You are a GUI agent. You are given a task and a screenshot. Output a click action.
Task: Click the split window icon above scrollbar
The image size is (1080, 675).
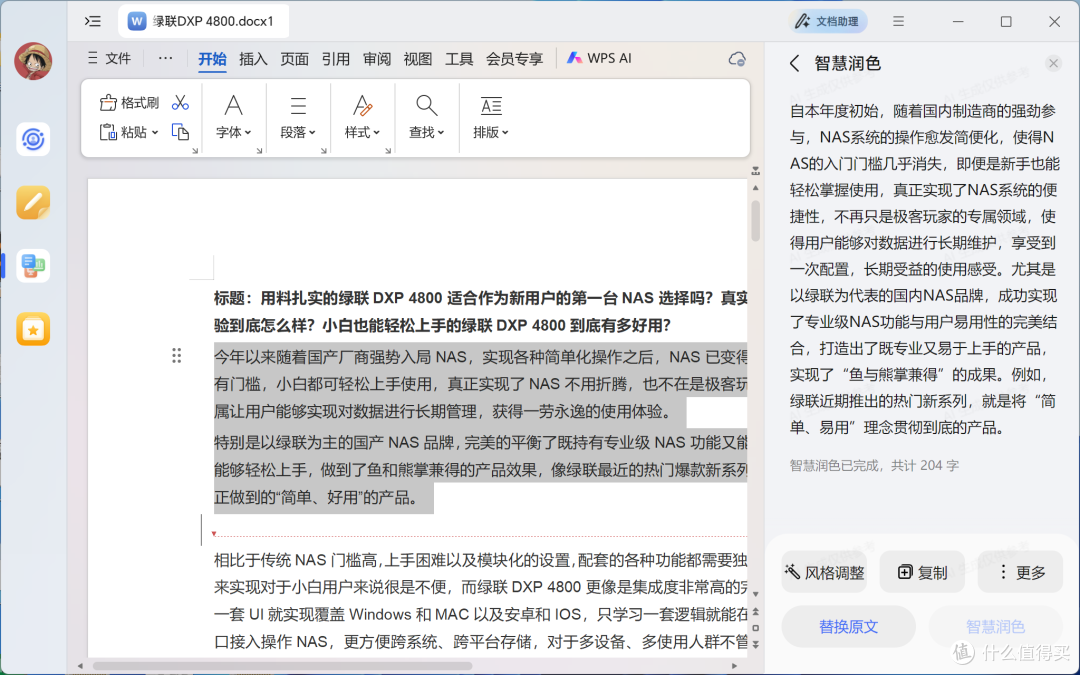(756, 170)
